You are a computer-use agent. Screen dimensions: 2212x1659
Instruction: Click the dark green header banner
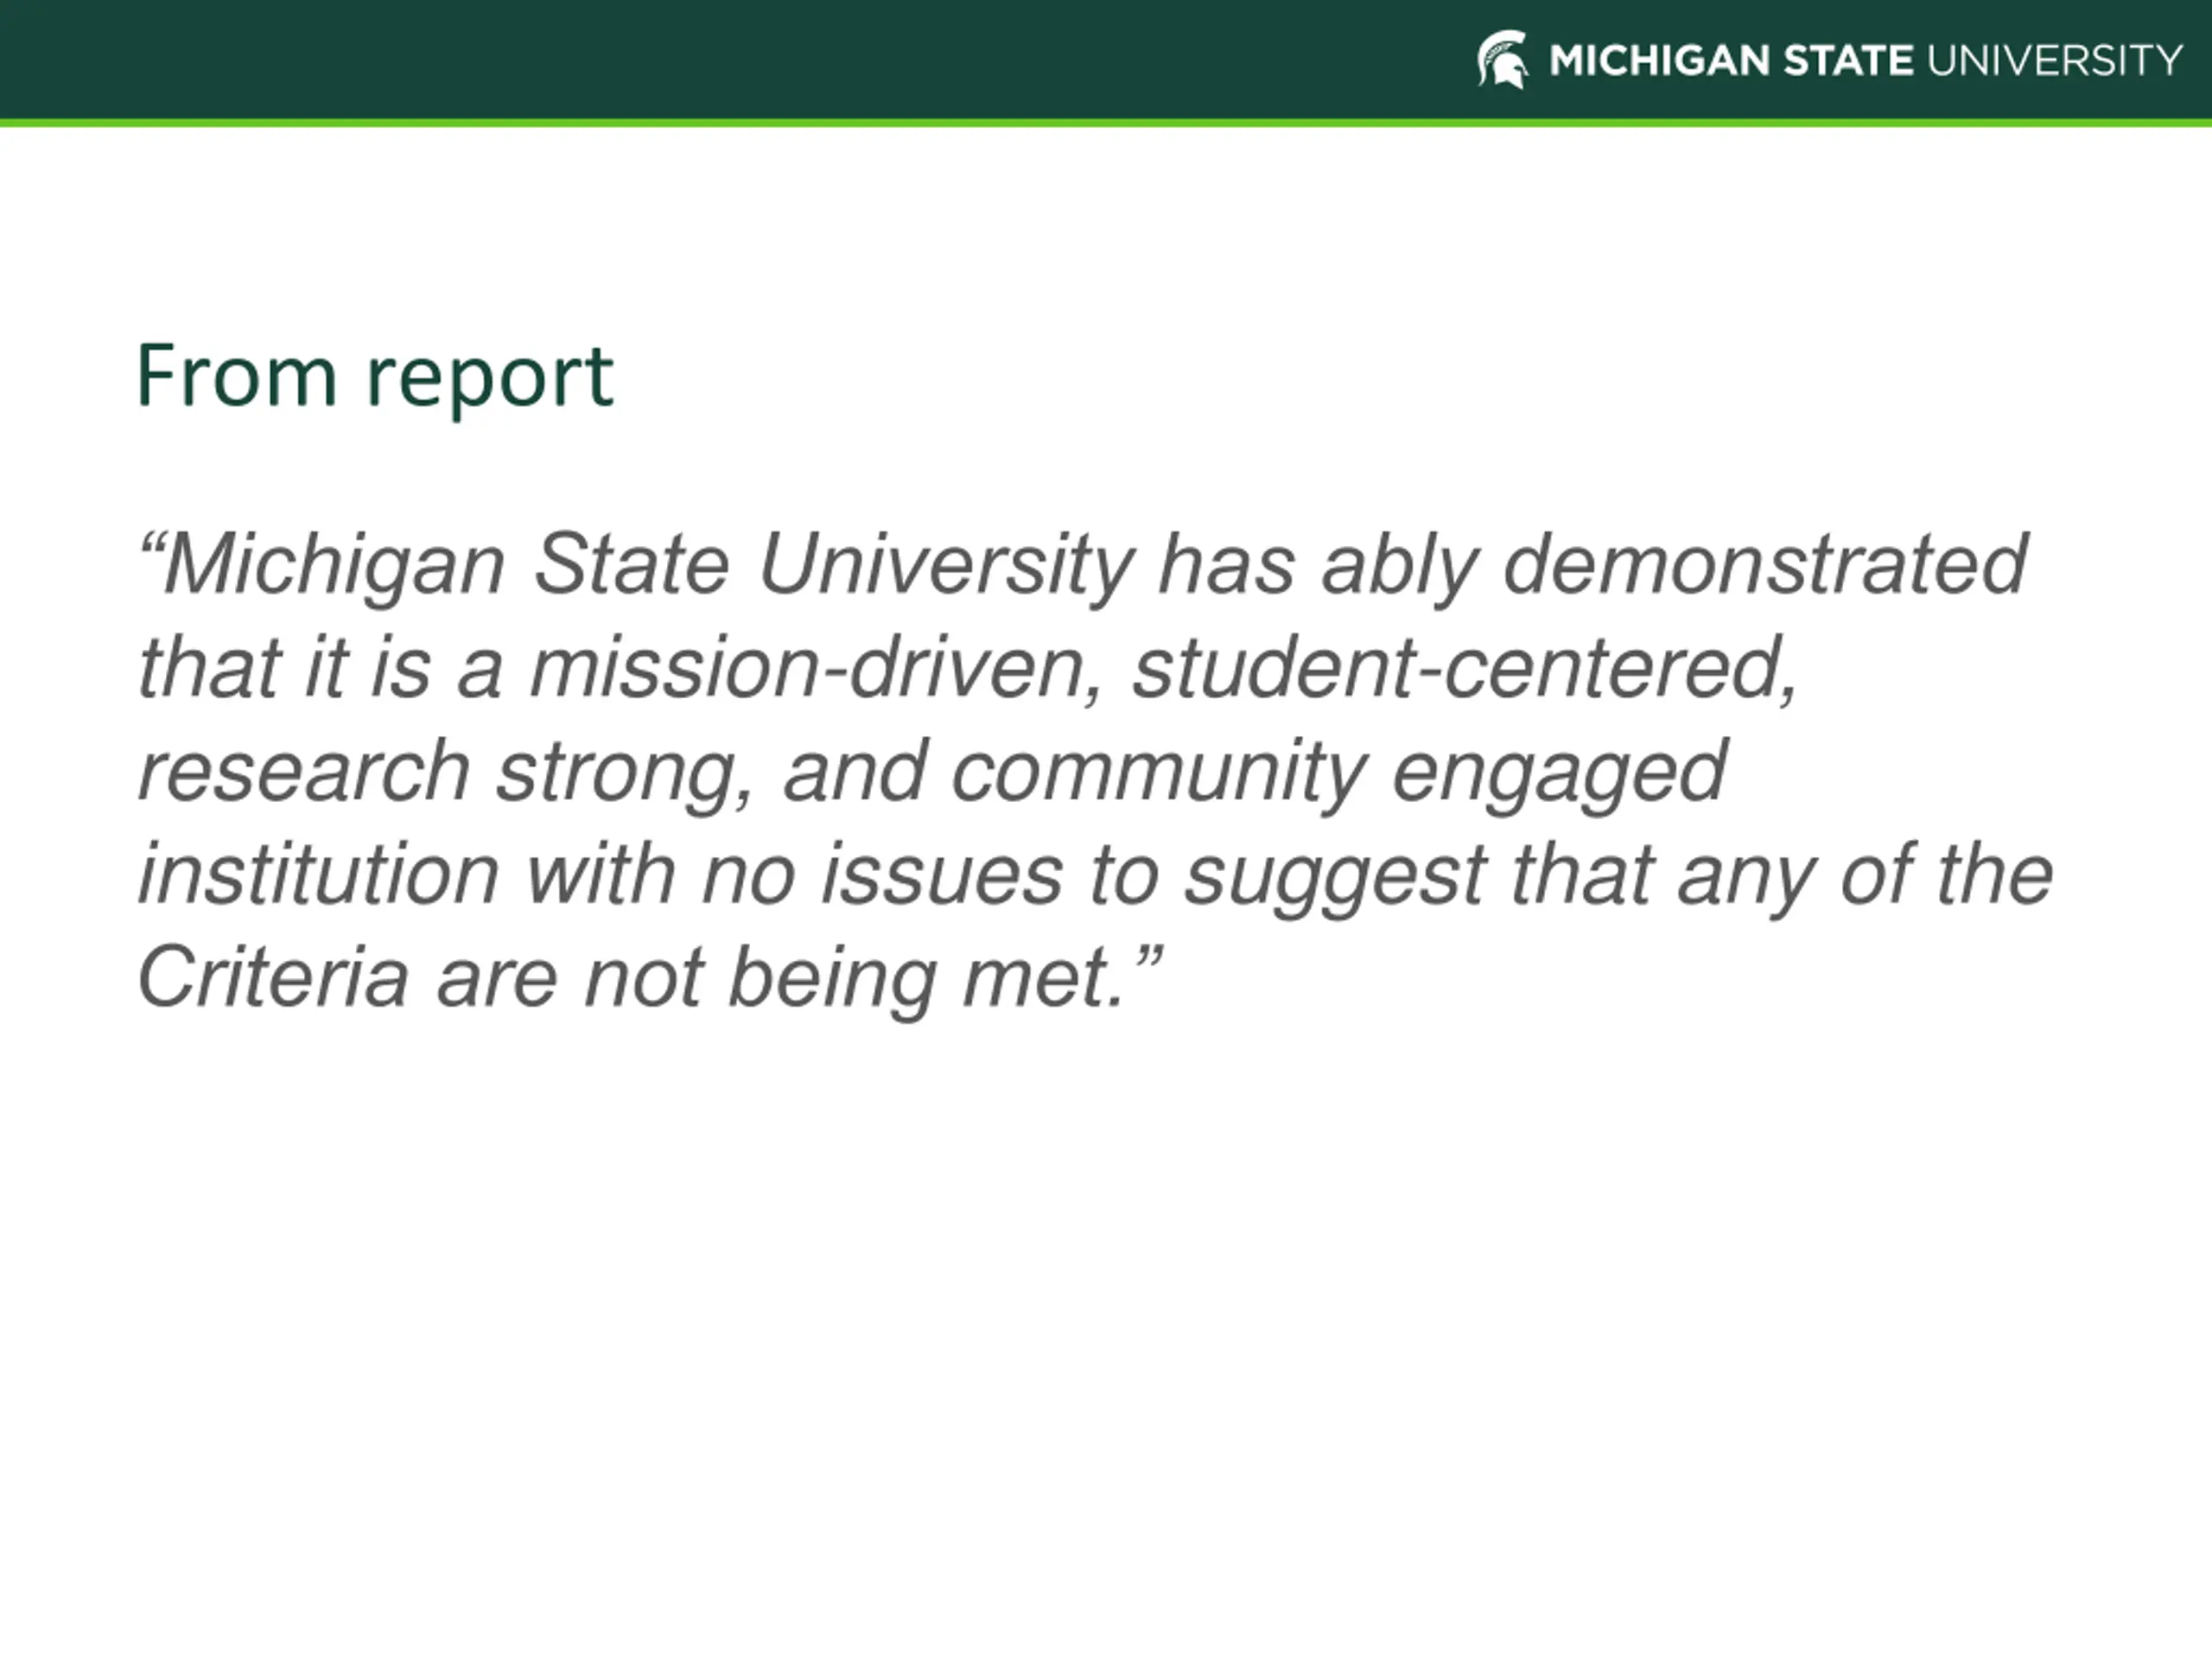coord(1106,60)
